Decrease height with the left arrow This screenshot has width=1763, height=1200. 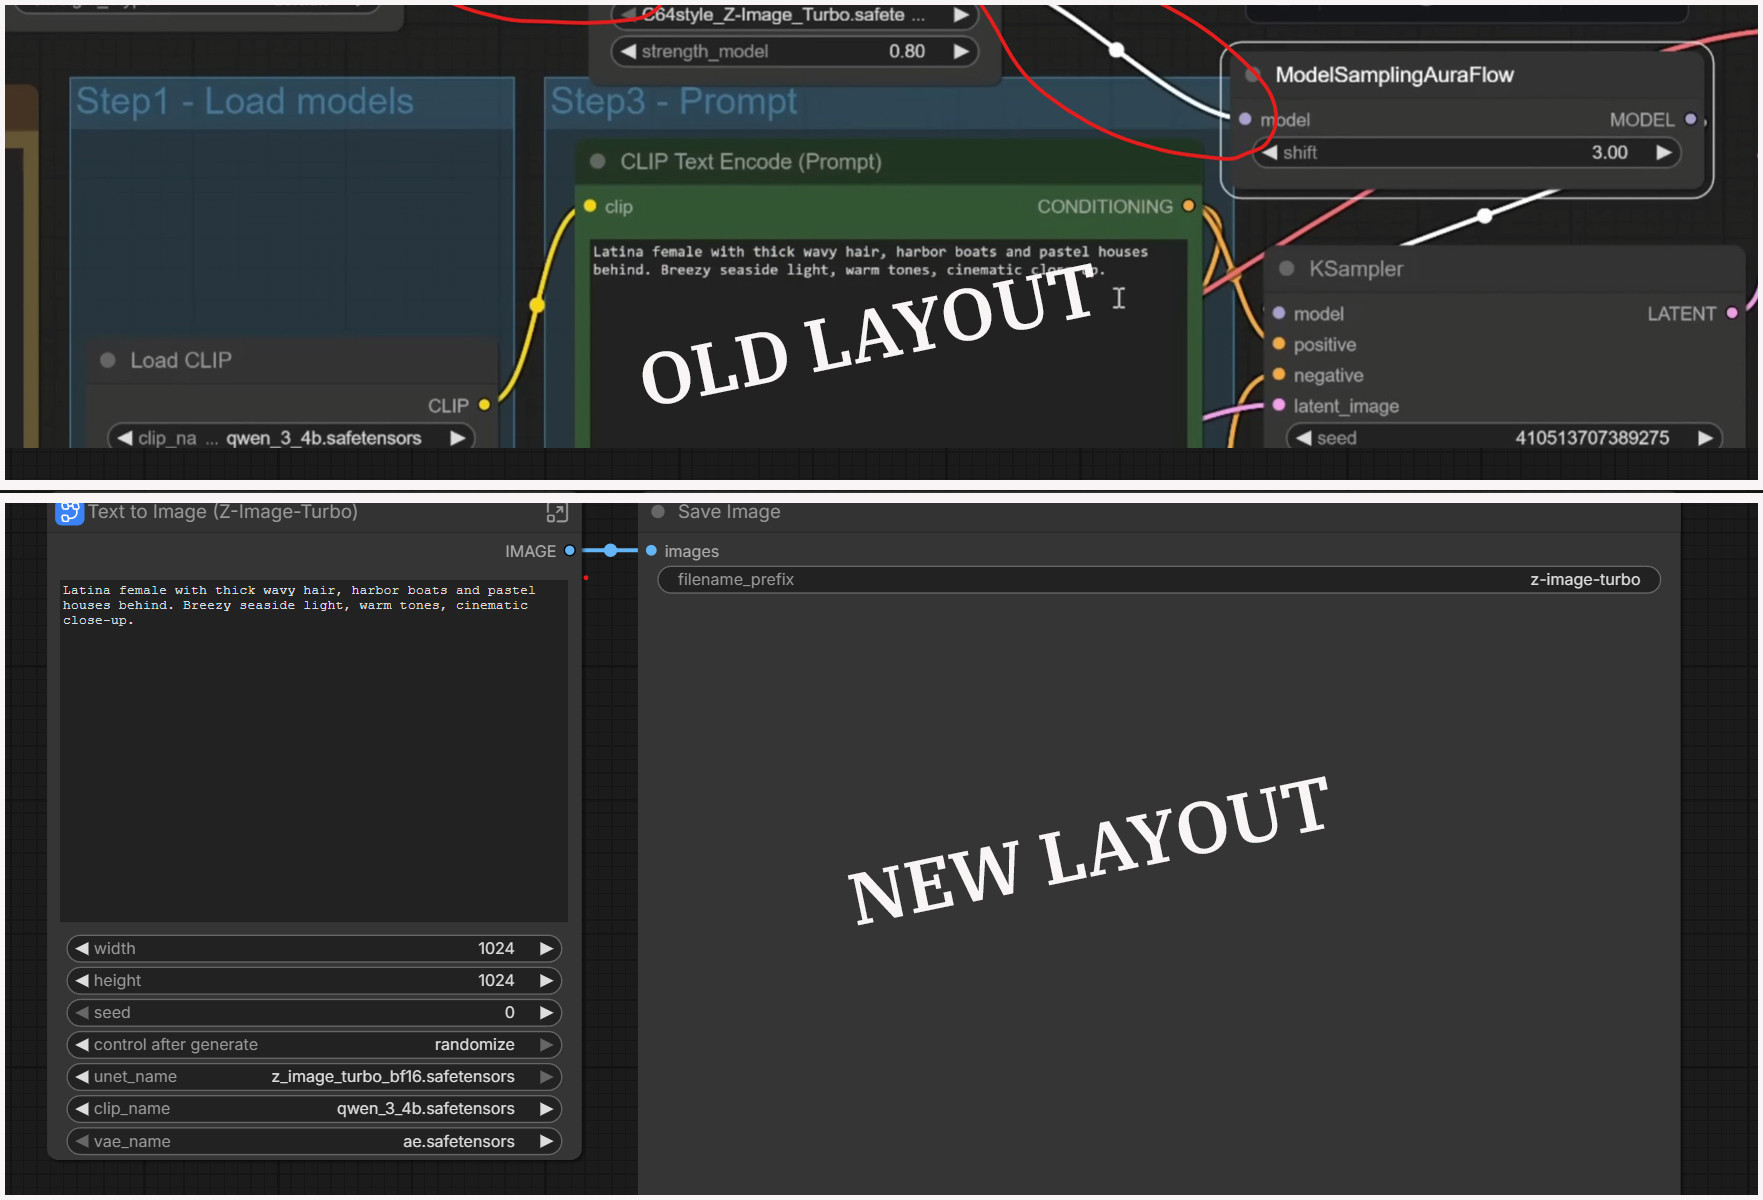point(82,980)
